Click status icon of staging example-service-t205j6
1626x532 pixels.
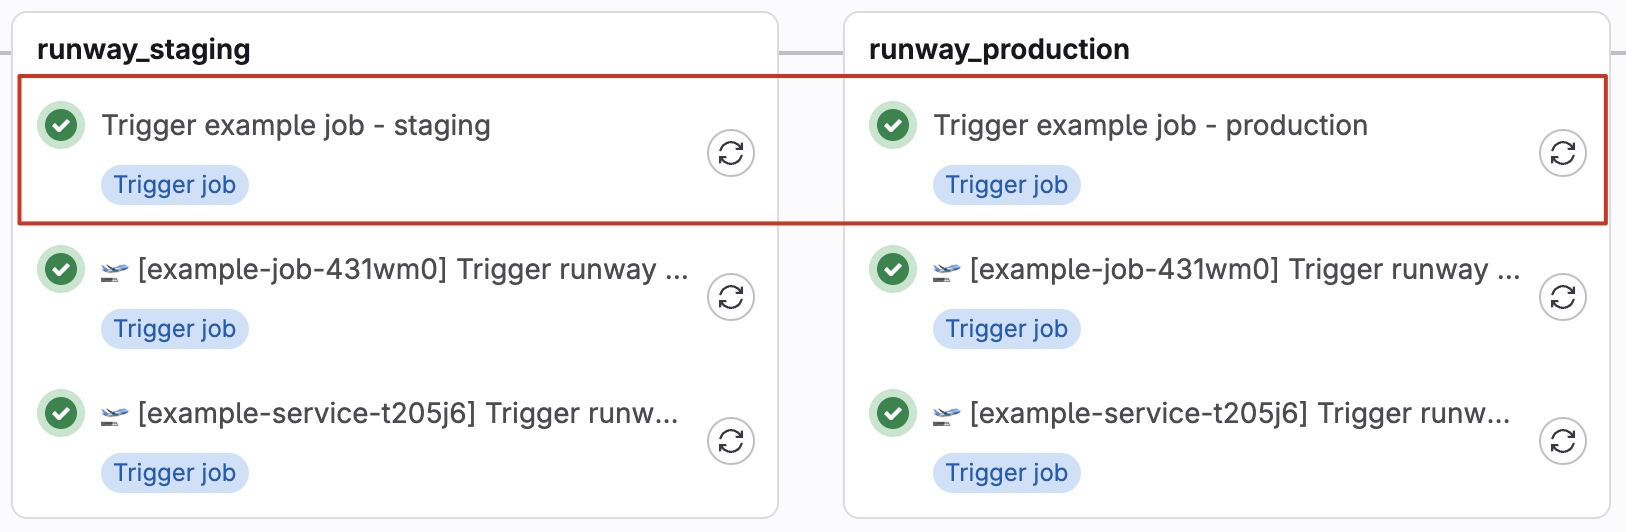(x=61, y=413)
